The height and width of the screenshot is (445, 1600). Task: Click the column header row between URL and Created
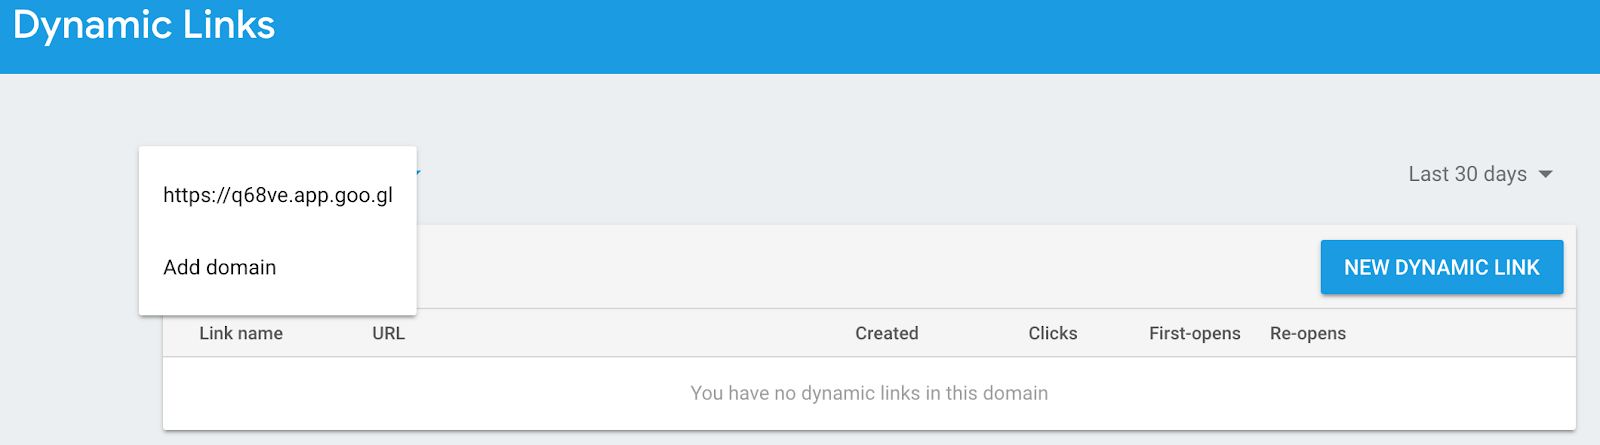tap(630, 333)
